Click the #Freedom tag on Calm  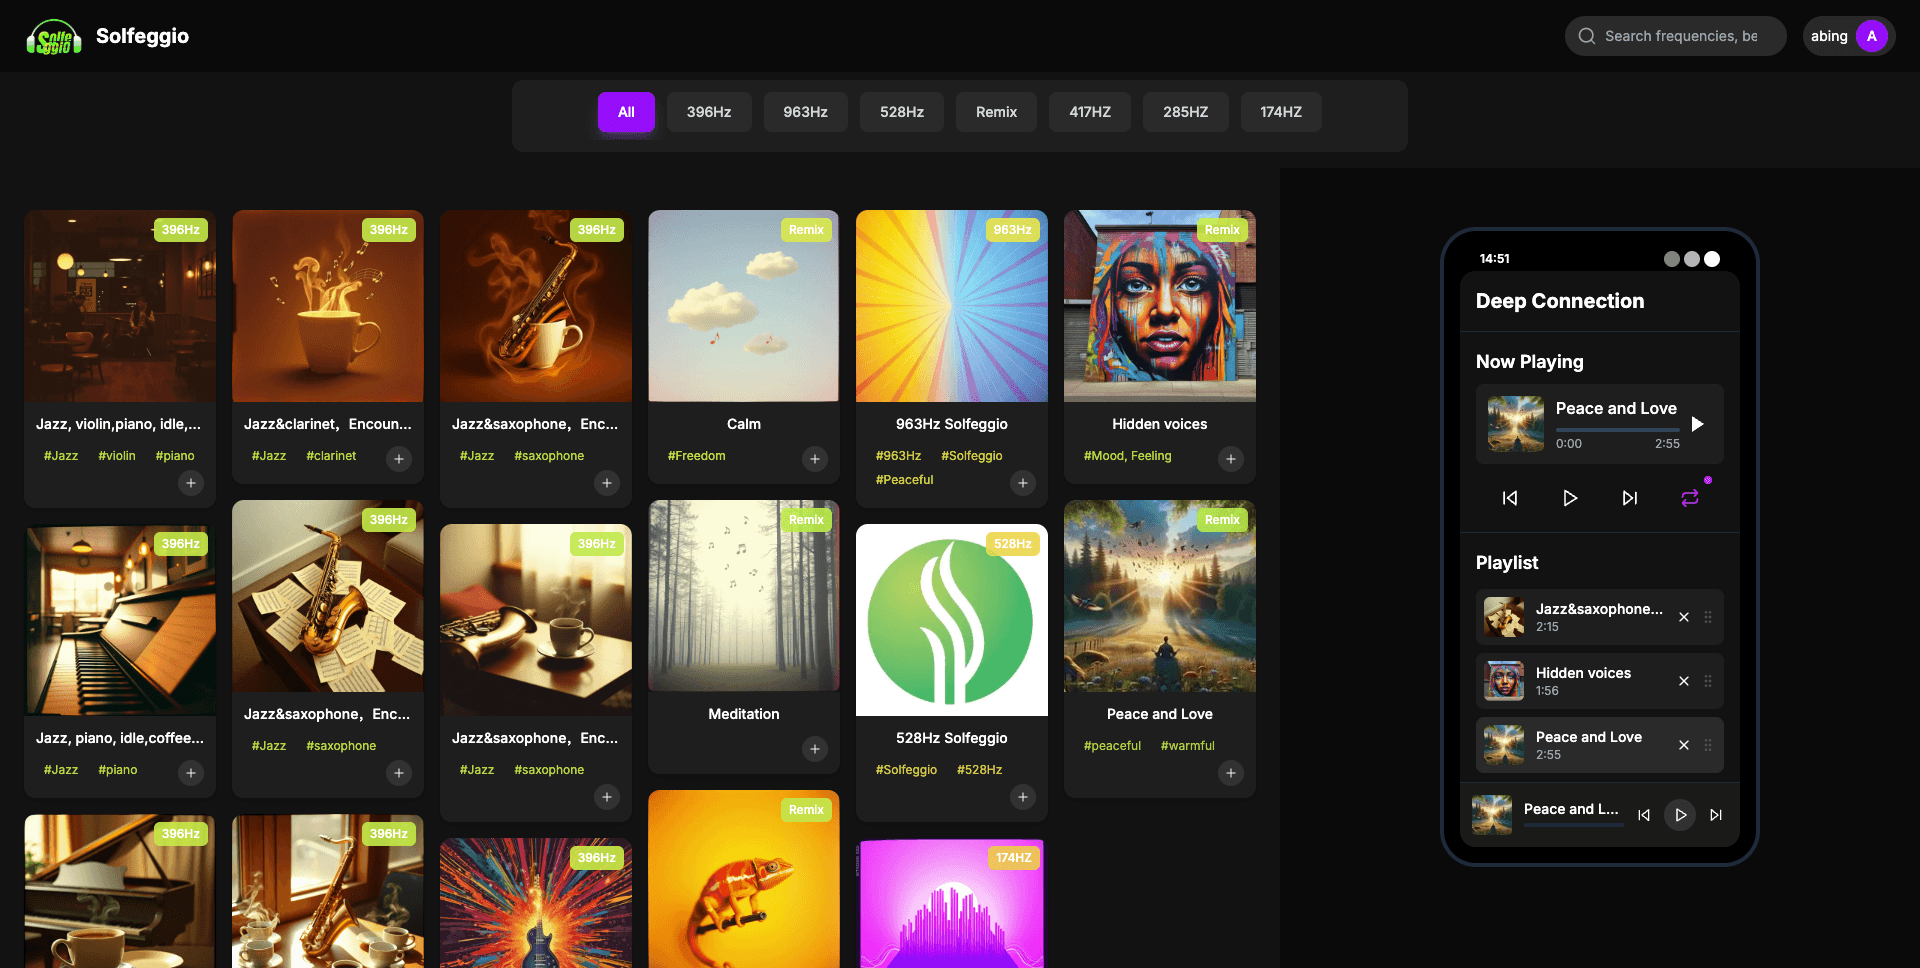pos(697,456)
